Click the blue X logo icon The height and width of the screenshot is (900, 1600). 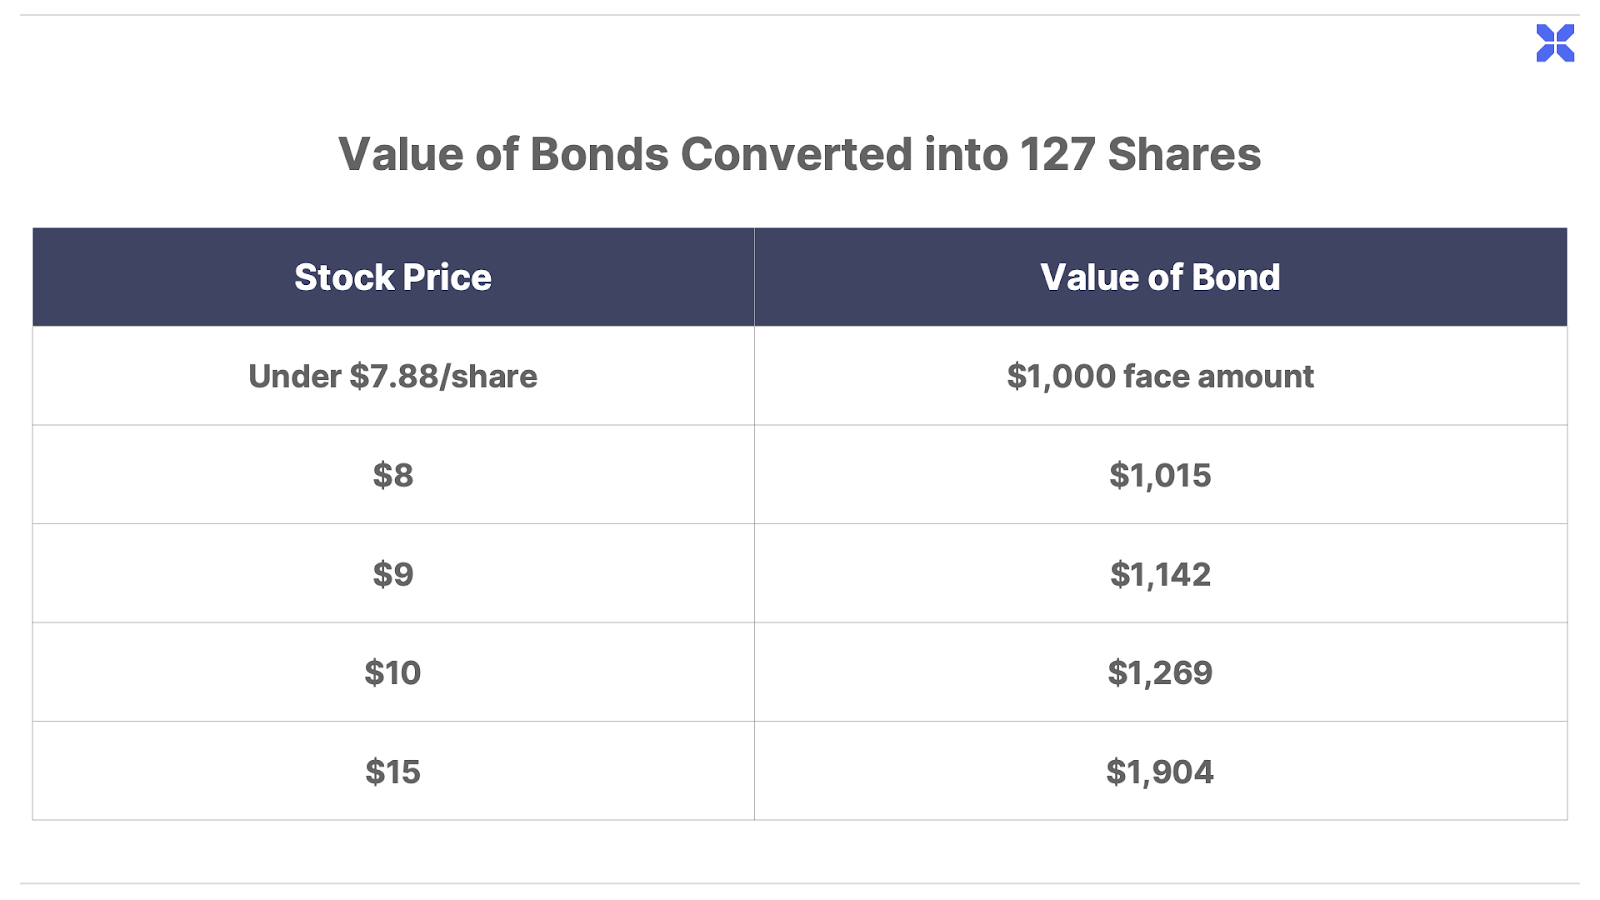click(1555, 43)
